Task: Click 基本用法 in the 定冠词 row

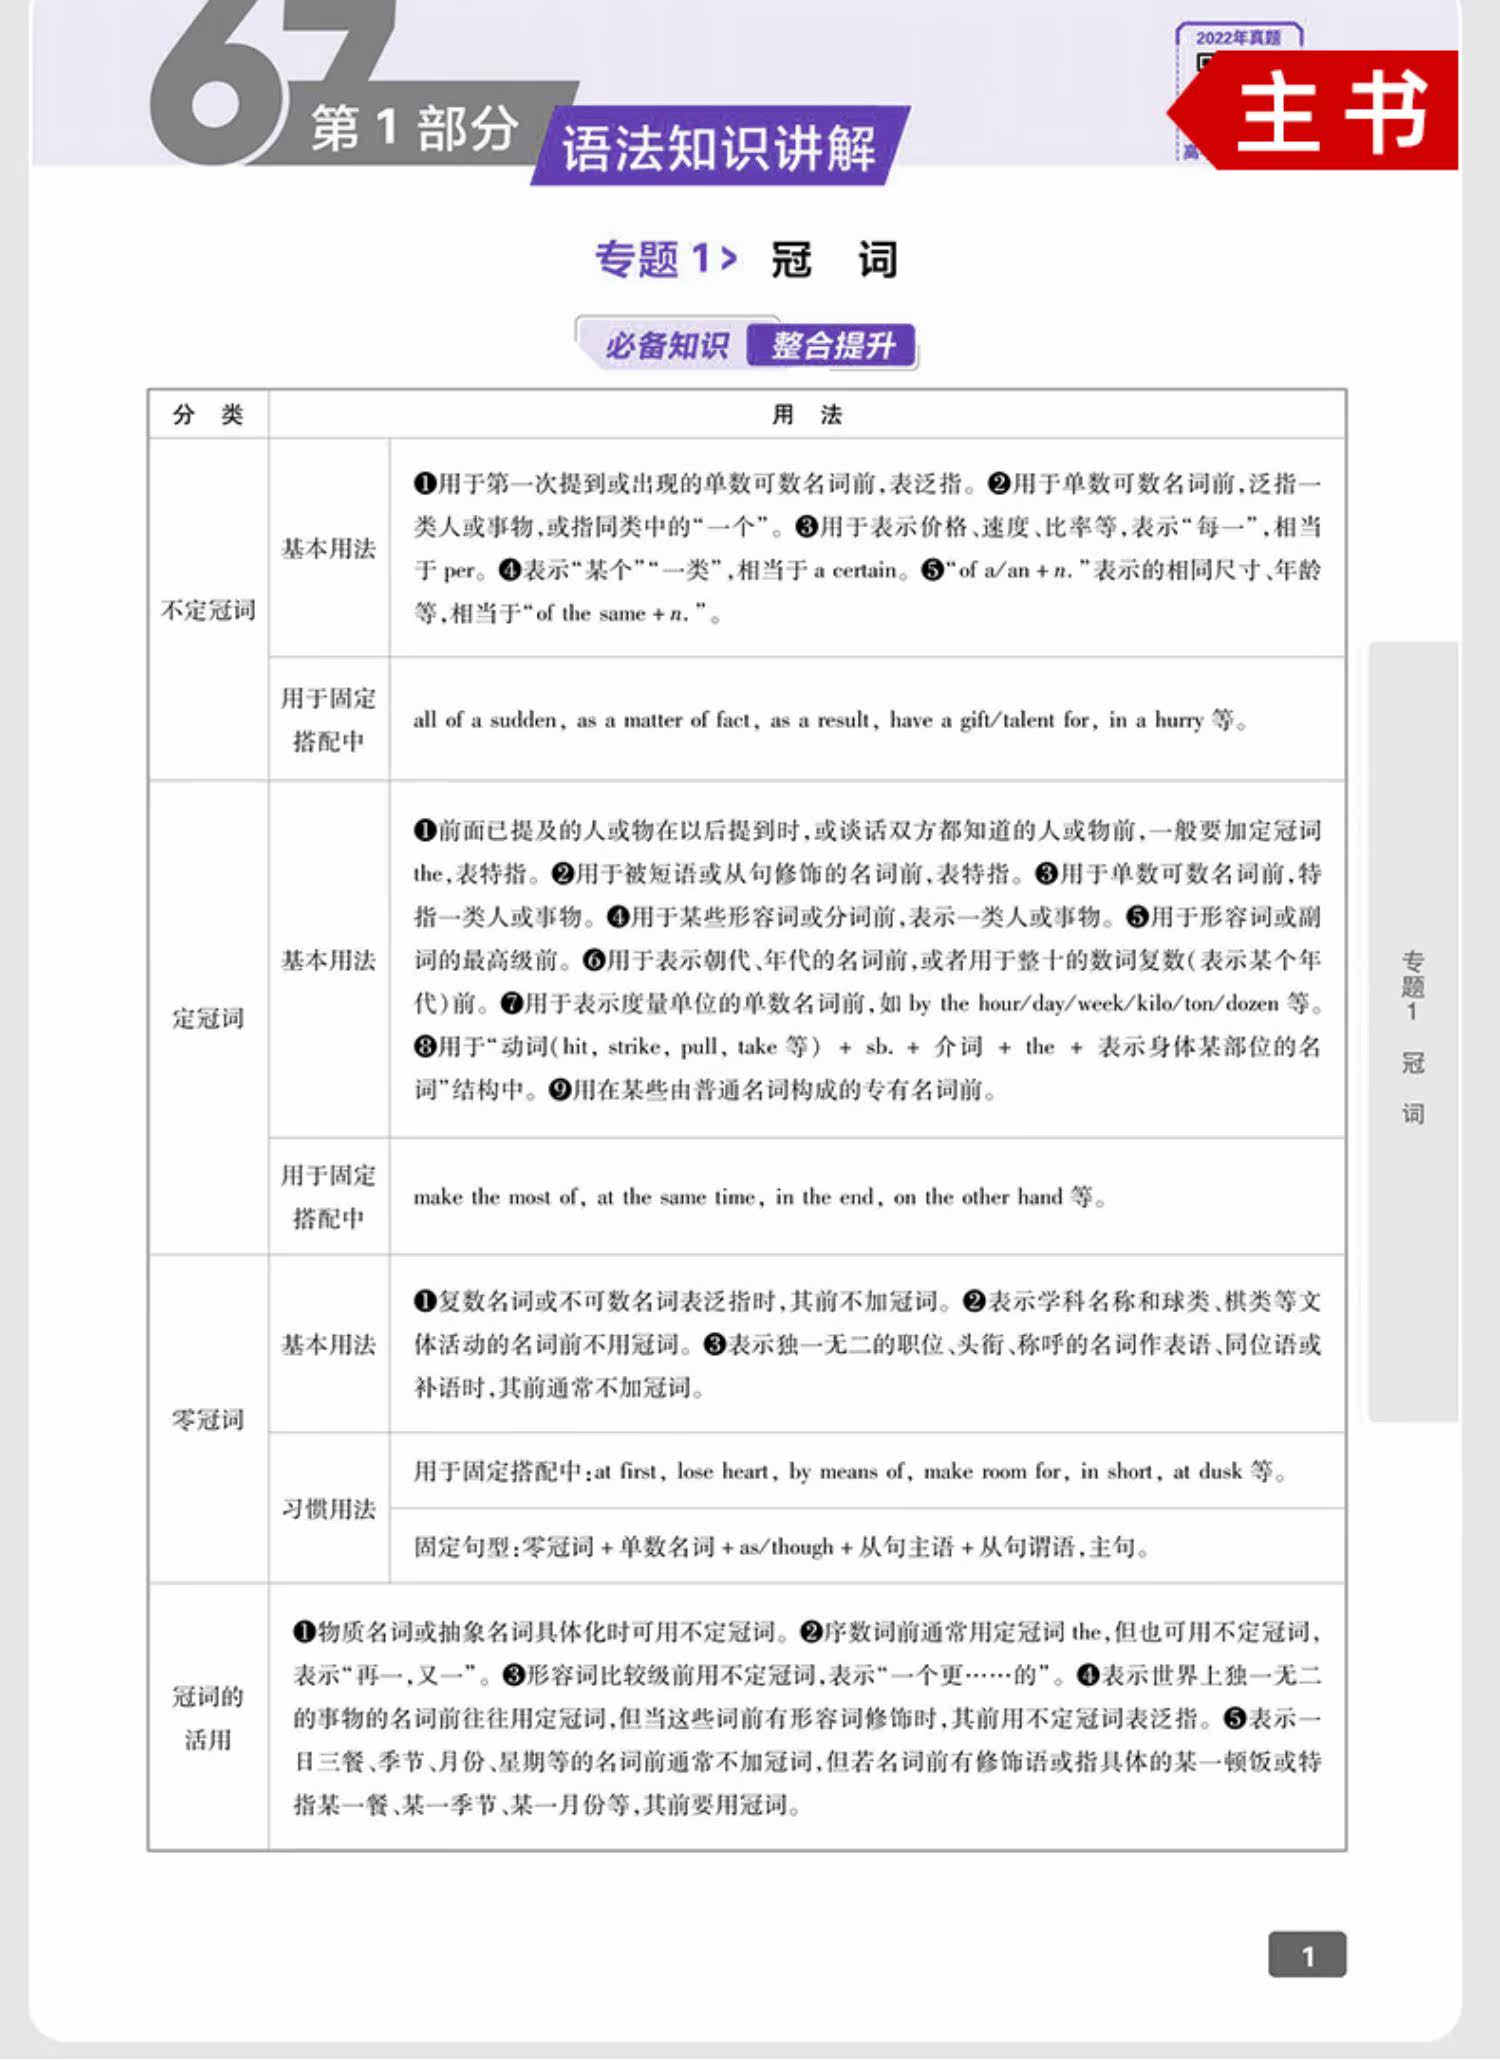Action: (328, 960)
